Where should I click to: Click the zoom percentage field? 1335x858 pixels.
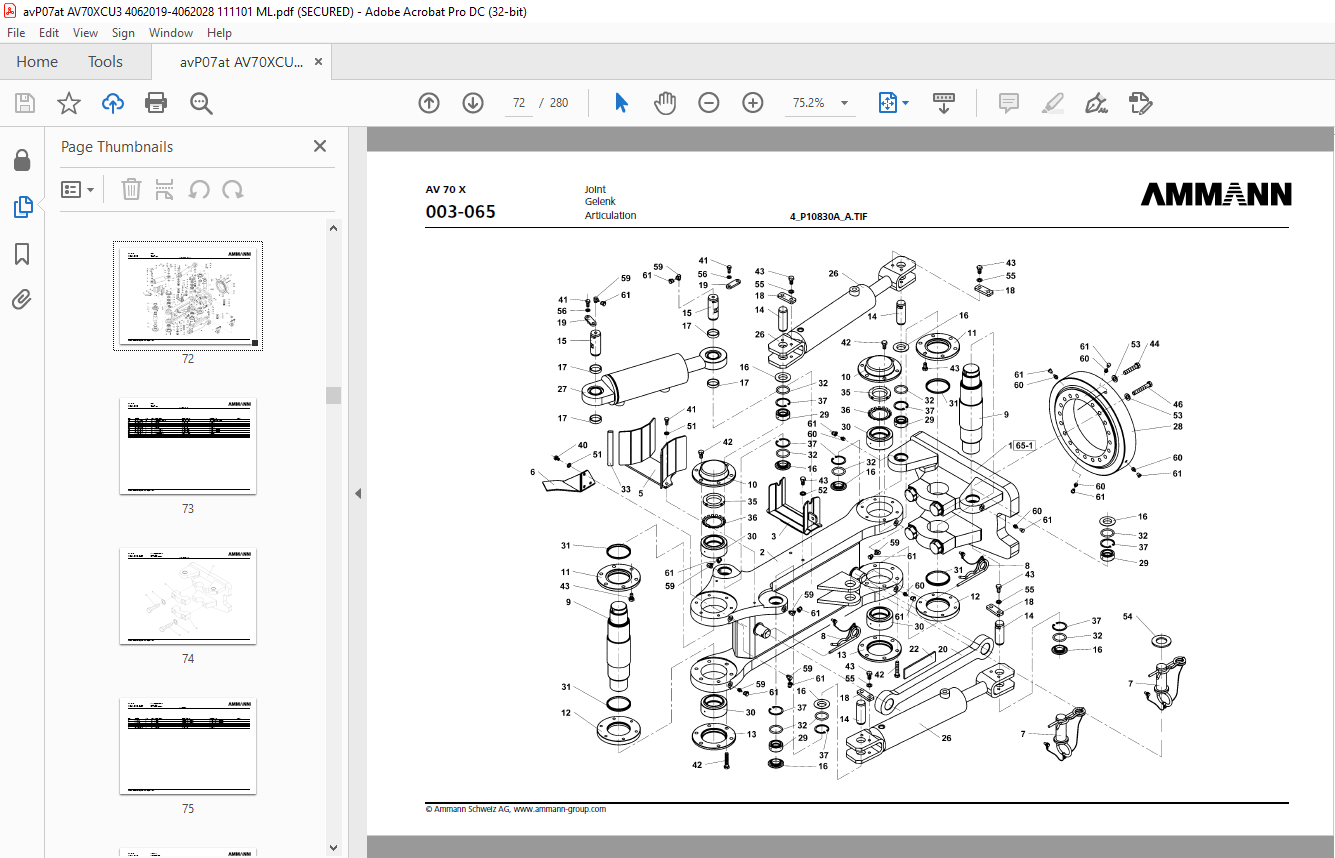click(x=808, y=103)
